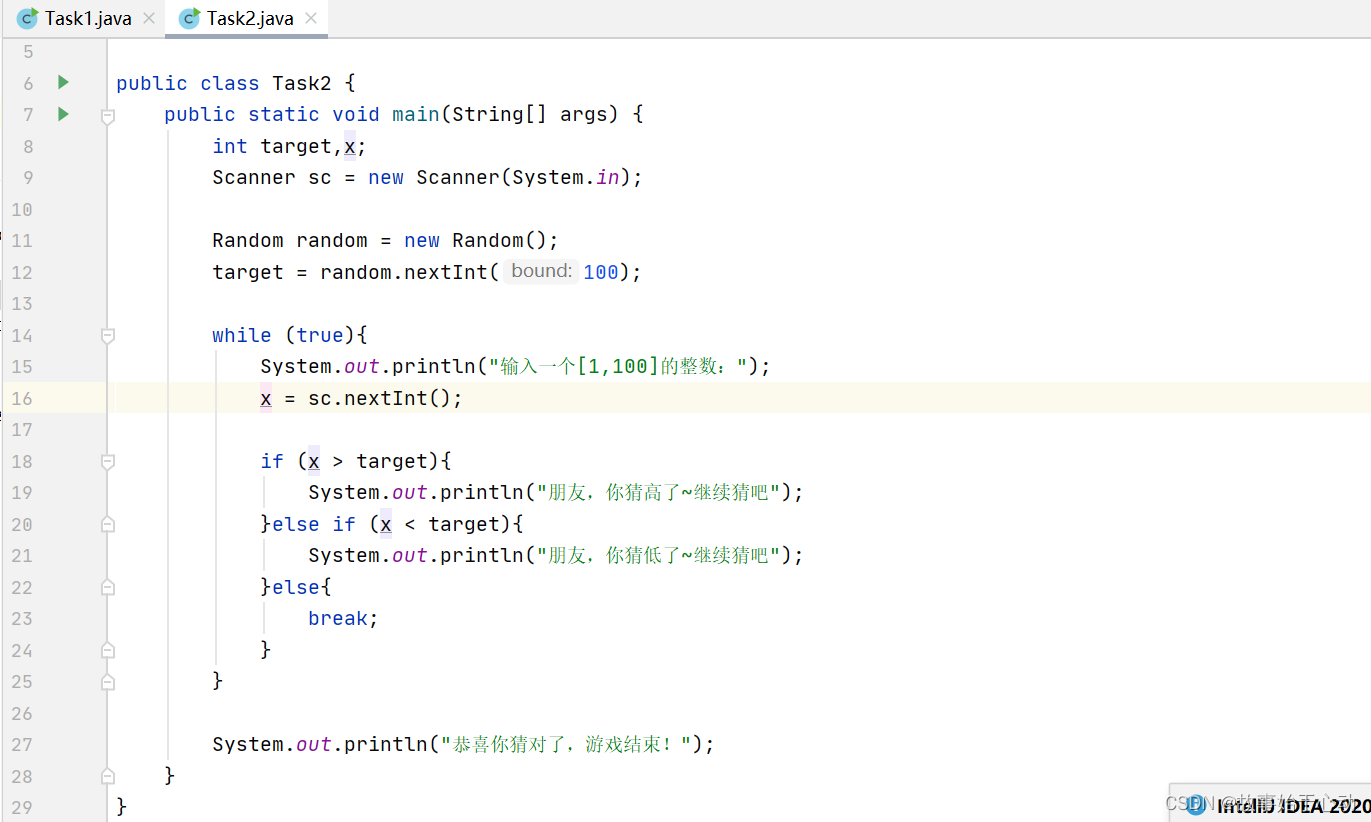Fold the else if (x < target) block

(x=108, y=524)
